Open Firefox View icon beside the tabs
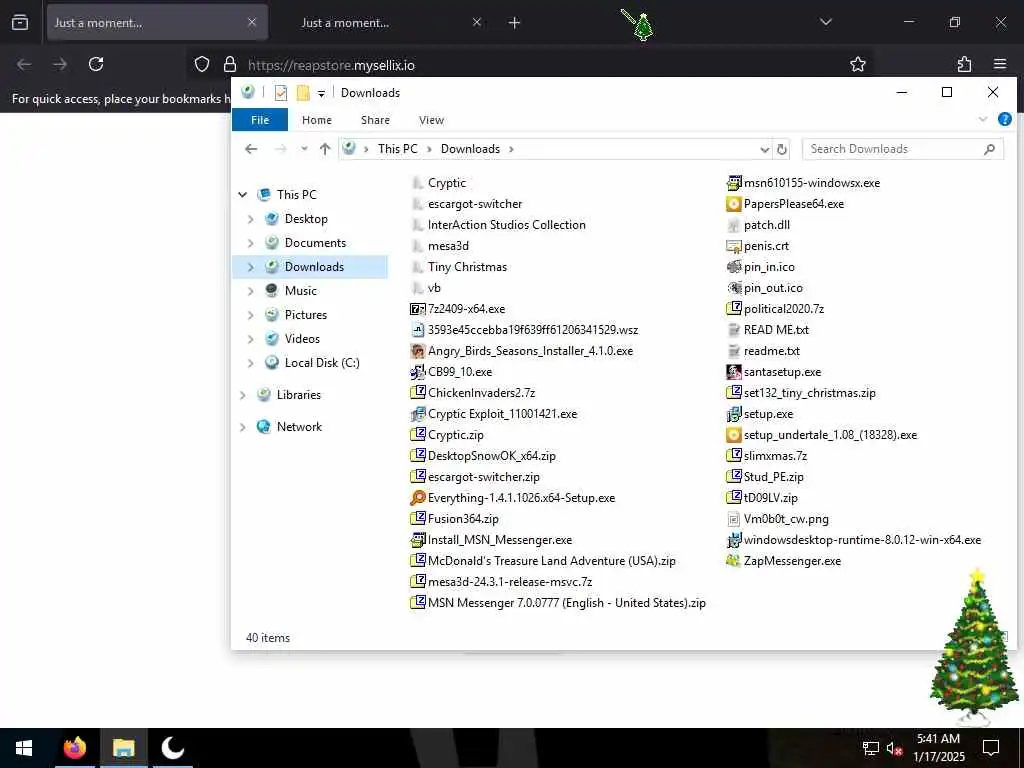This screenshot has width=1024, height=768. (20, 22)
